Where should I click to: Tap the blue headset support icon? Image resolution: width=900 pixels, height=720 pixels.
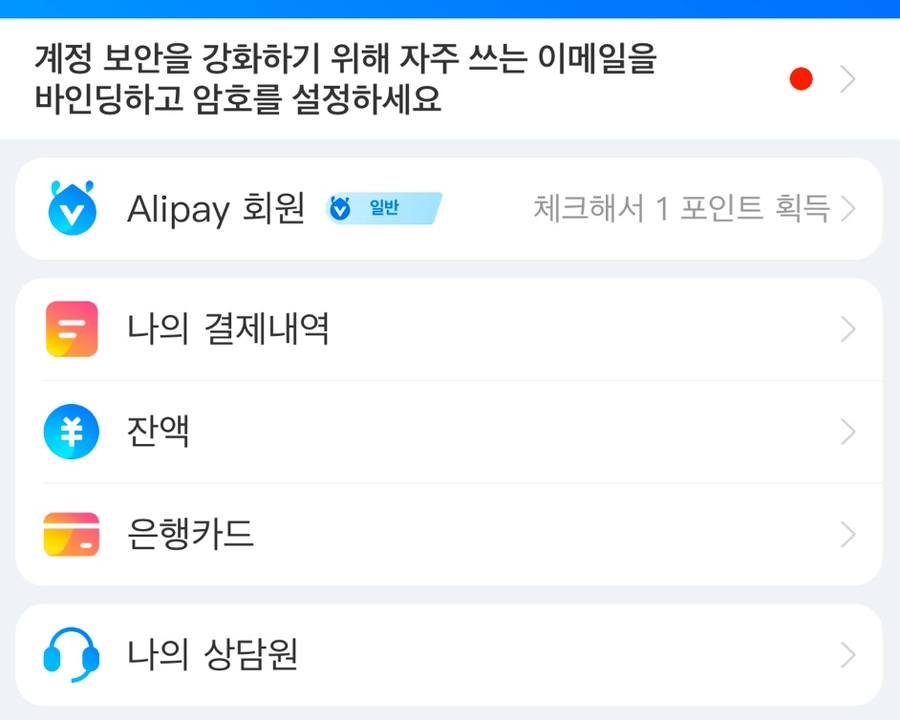coord(72,655)
